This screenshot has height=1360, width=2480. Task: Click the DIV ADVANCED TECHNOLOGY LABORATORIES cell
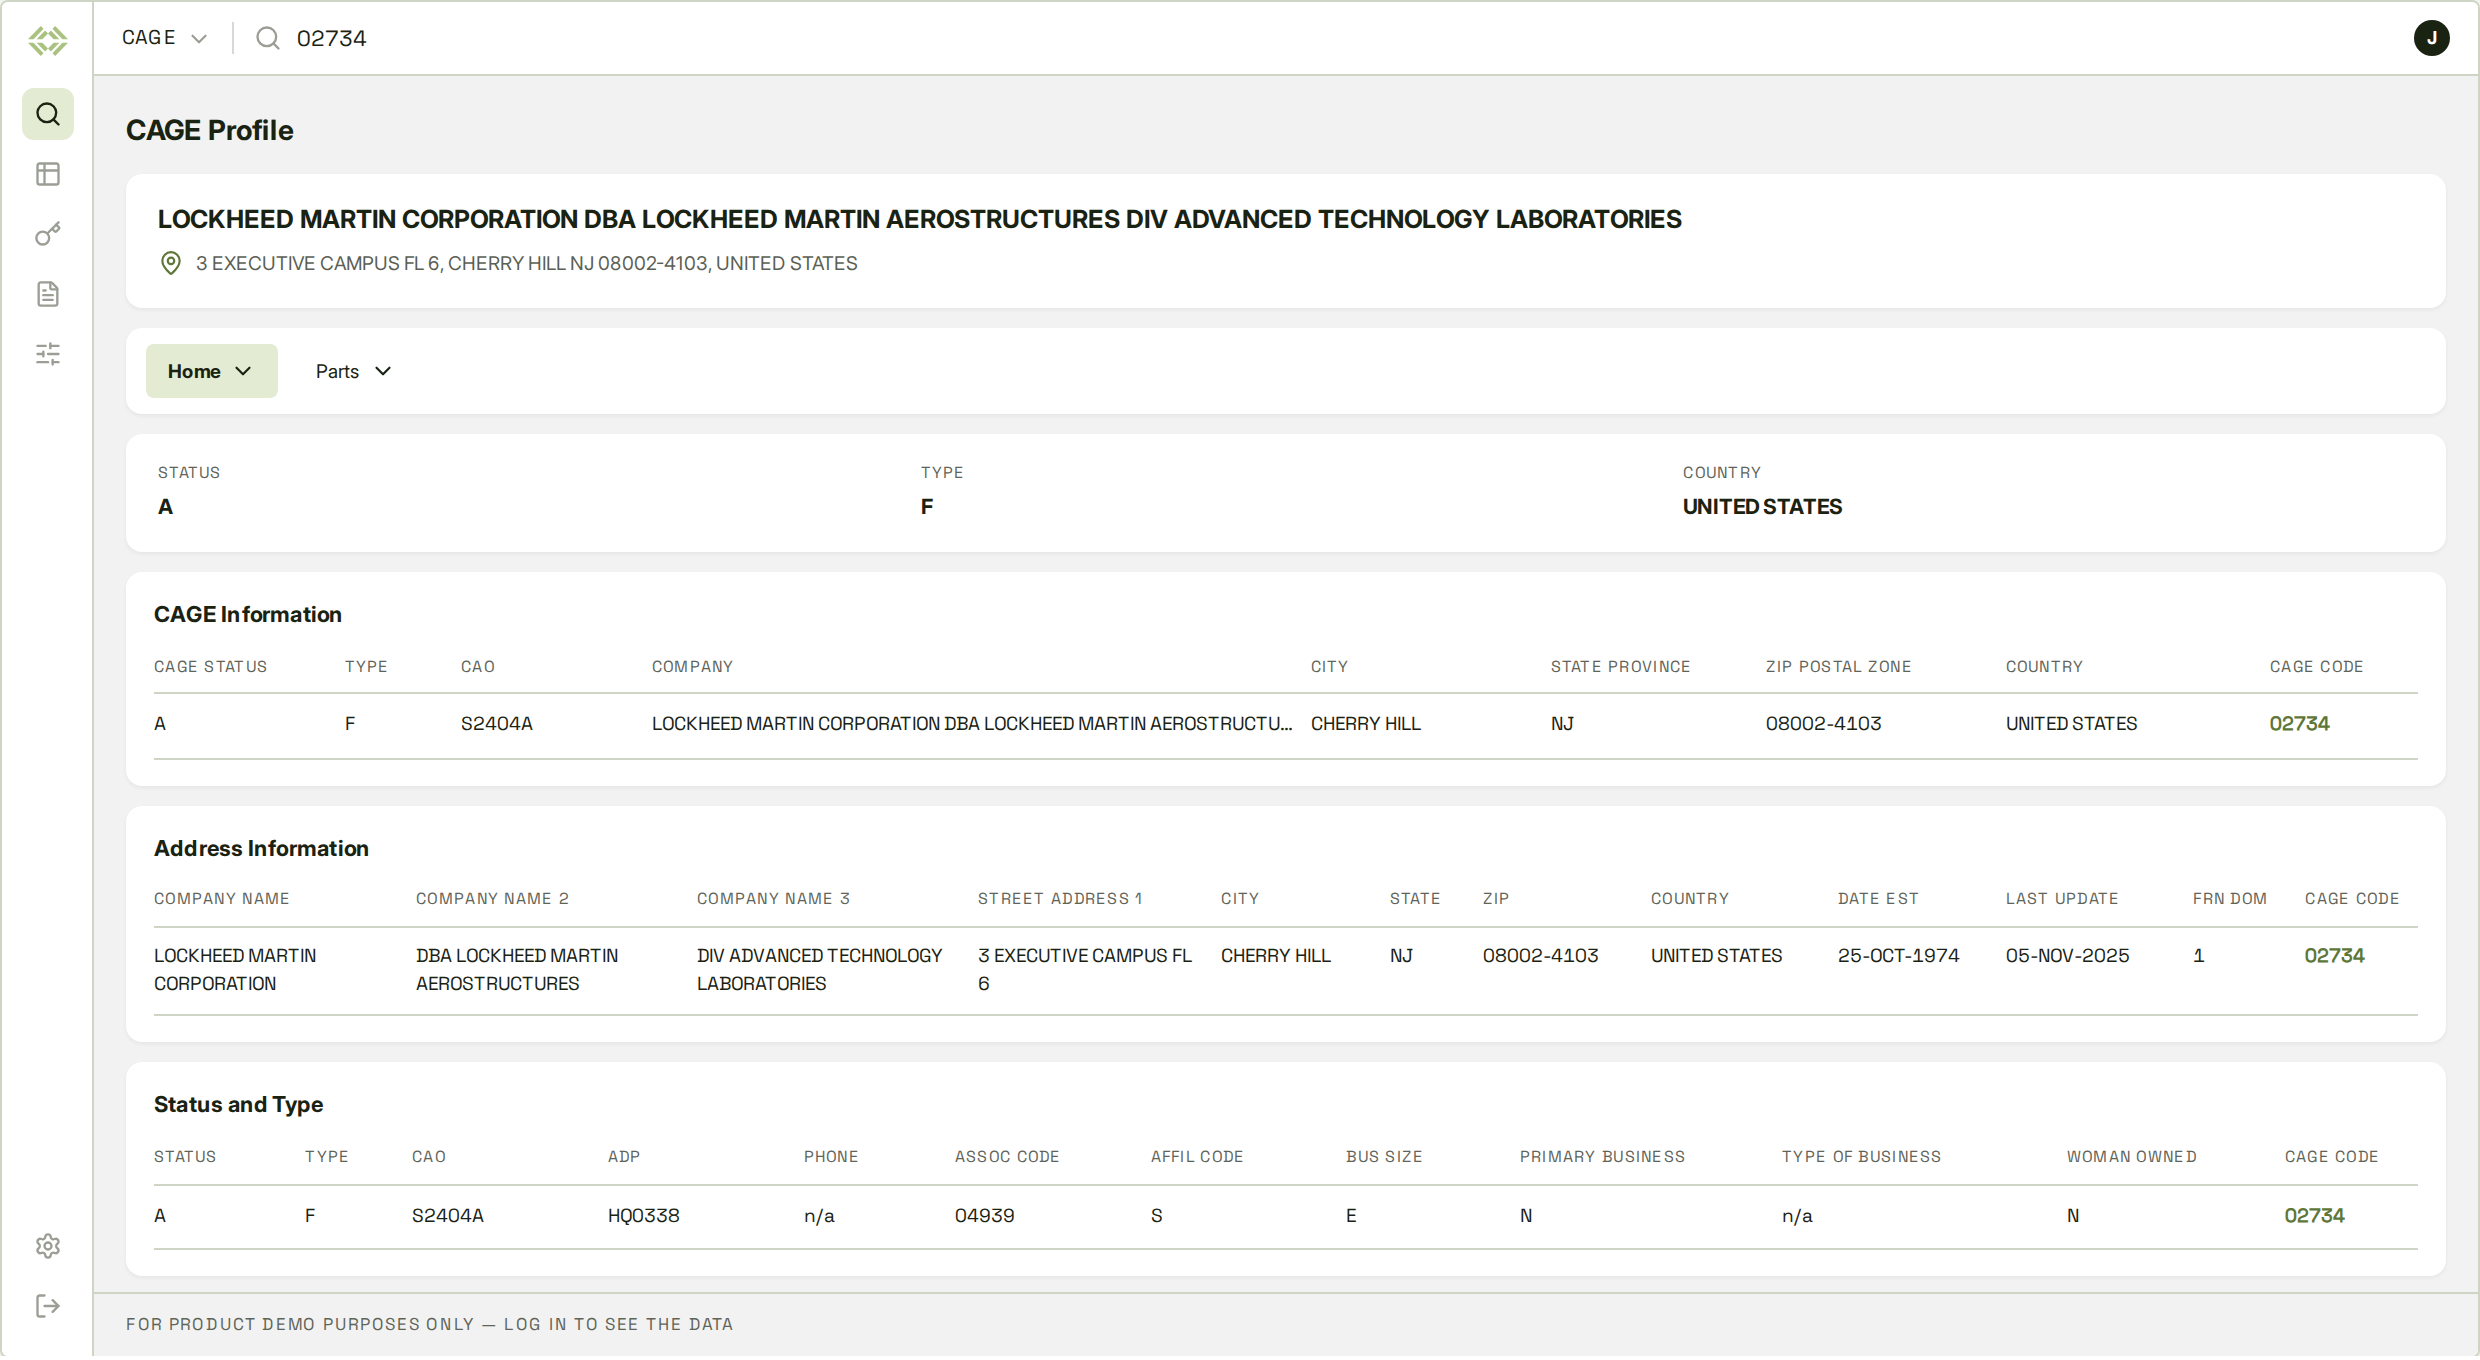click(820, 969)
